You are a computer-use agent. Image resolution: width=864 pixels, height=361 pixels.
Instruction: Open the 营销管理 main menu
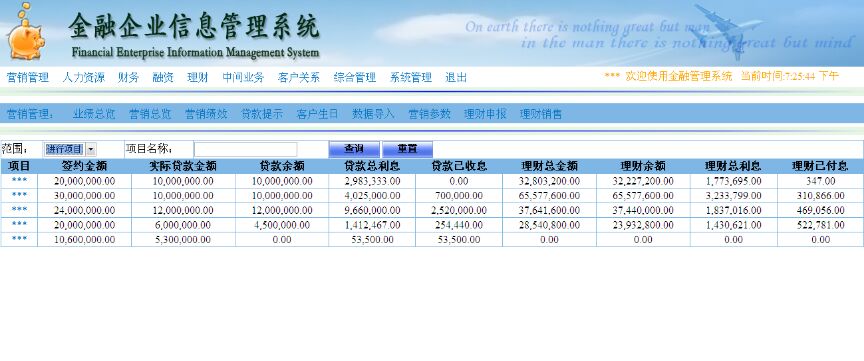28,78
